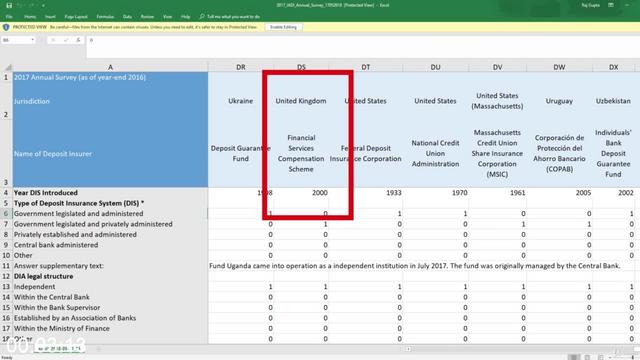Click the 'Fund Uganda came into operation' text cell
The width and height of the screenshot is (640, 360).
pos(415,266)
